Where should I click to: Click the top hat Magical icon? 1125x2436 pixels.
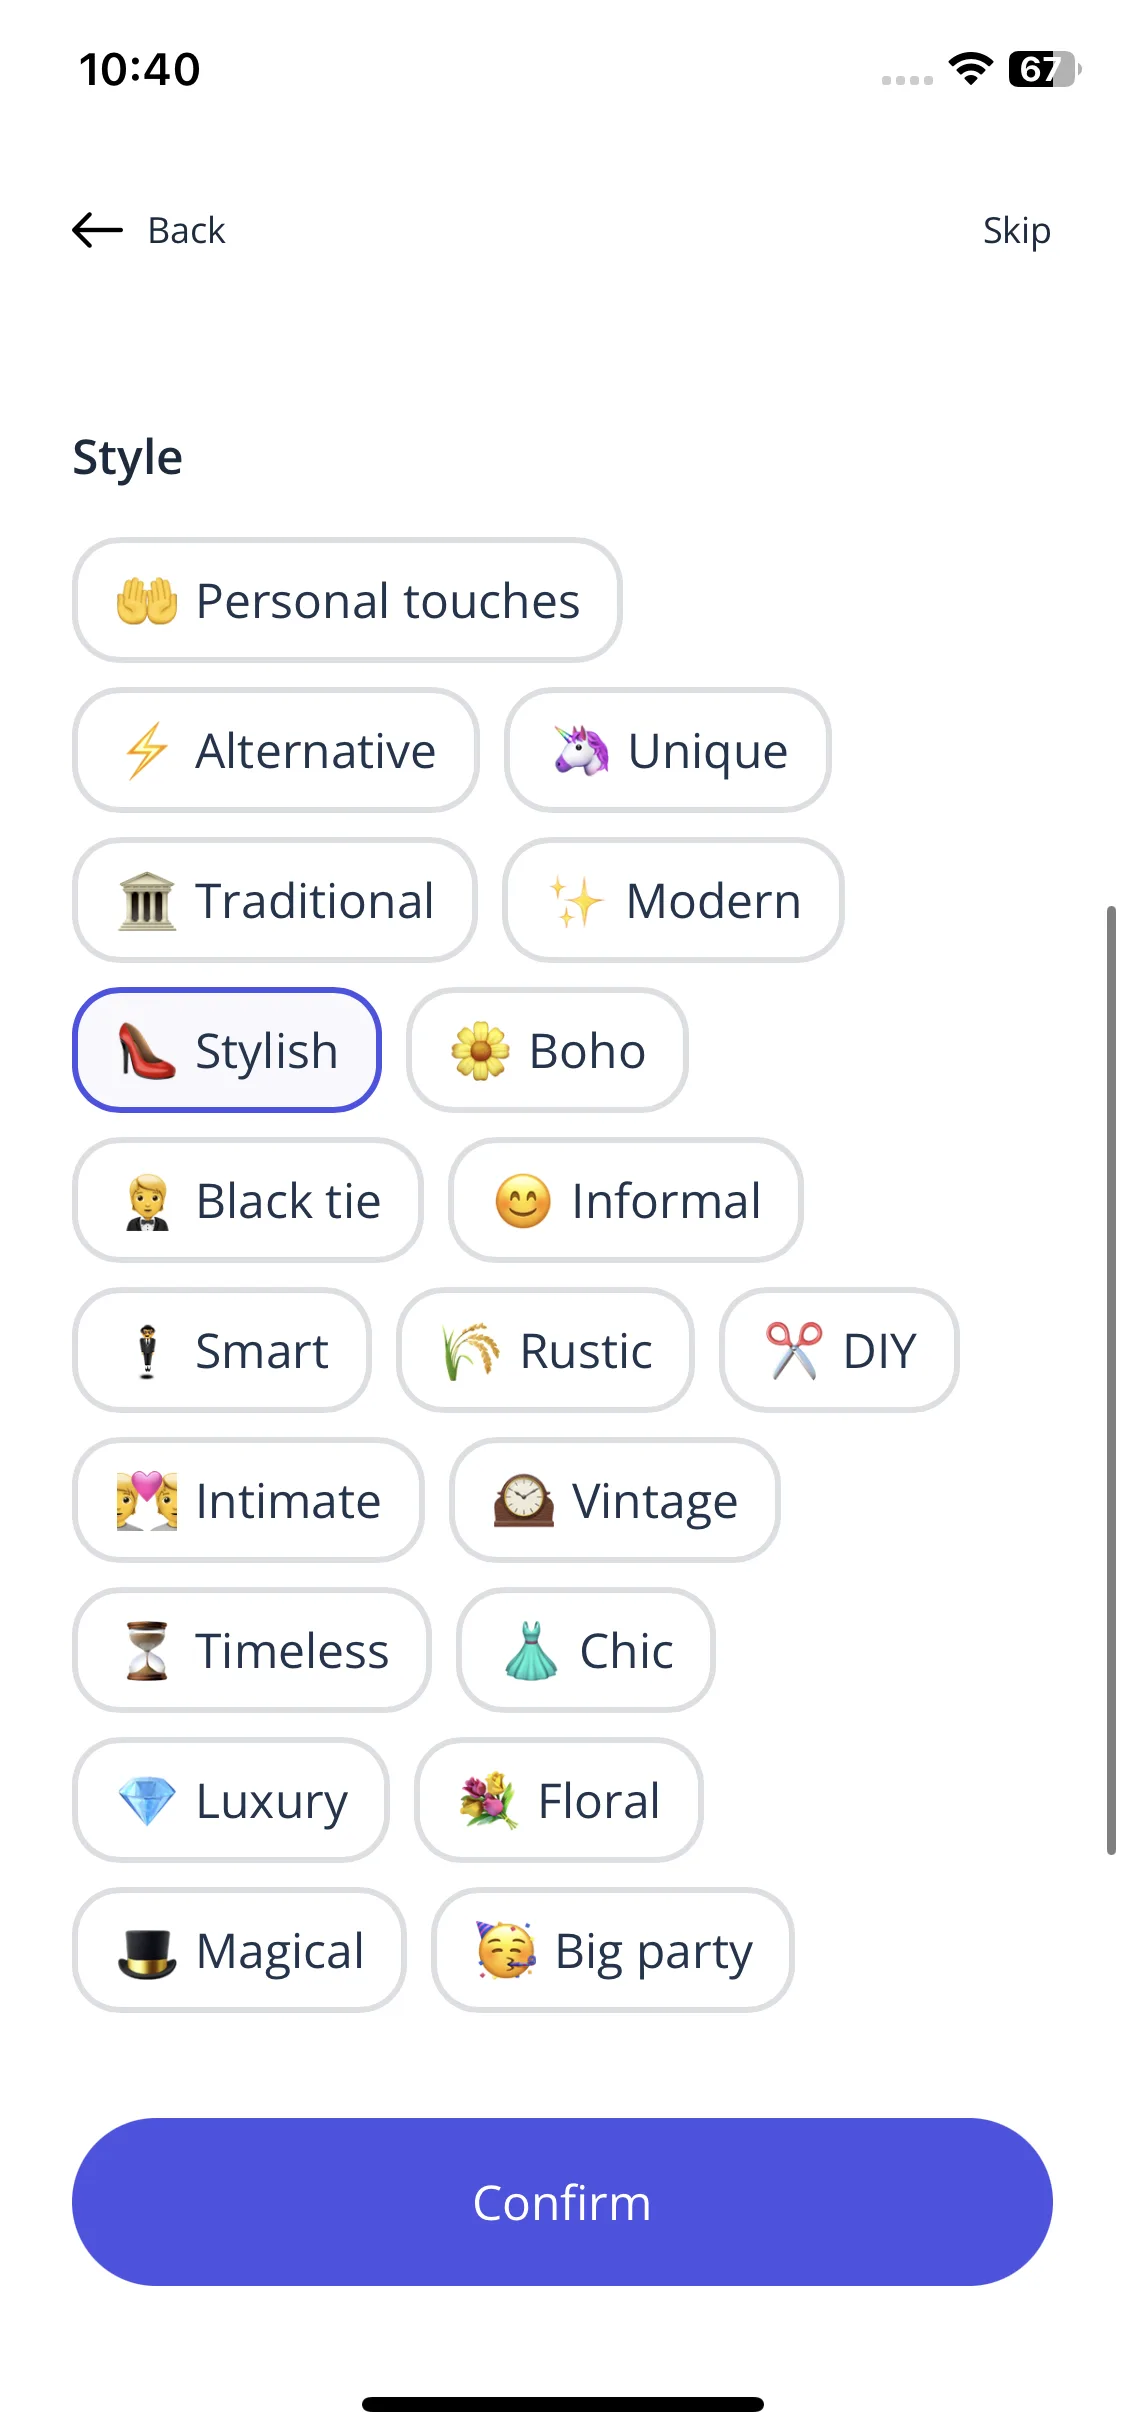point(147,1952)
